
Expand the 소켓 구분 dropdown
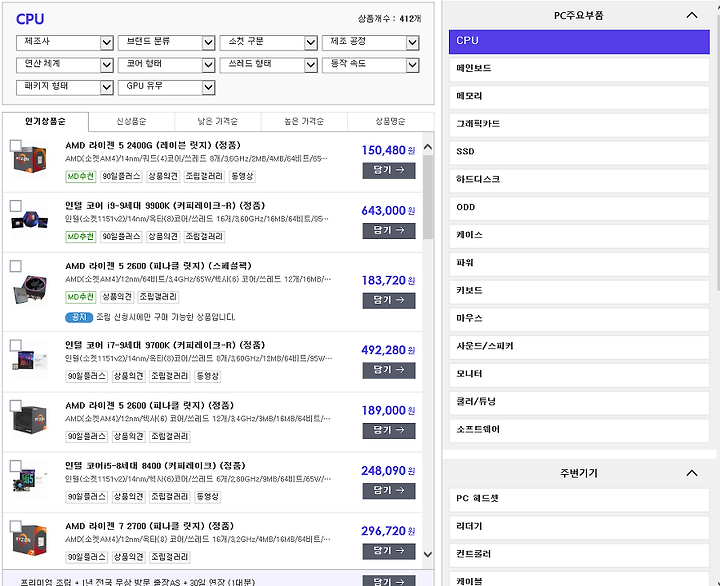tap(269, 43)
